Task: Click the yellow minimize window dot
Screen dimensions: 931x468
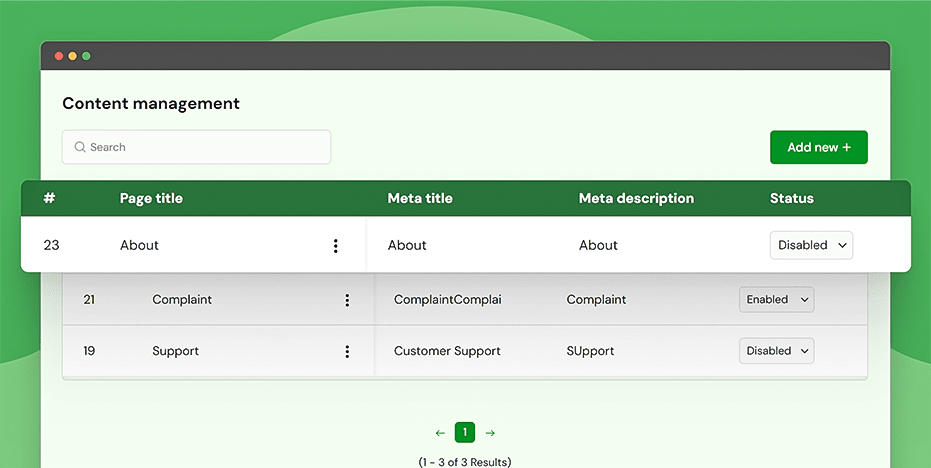Action: pyautogui.click(x=72, y=56)
